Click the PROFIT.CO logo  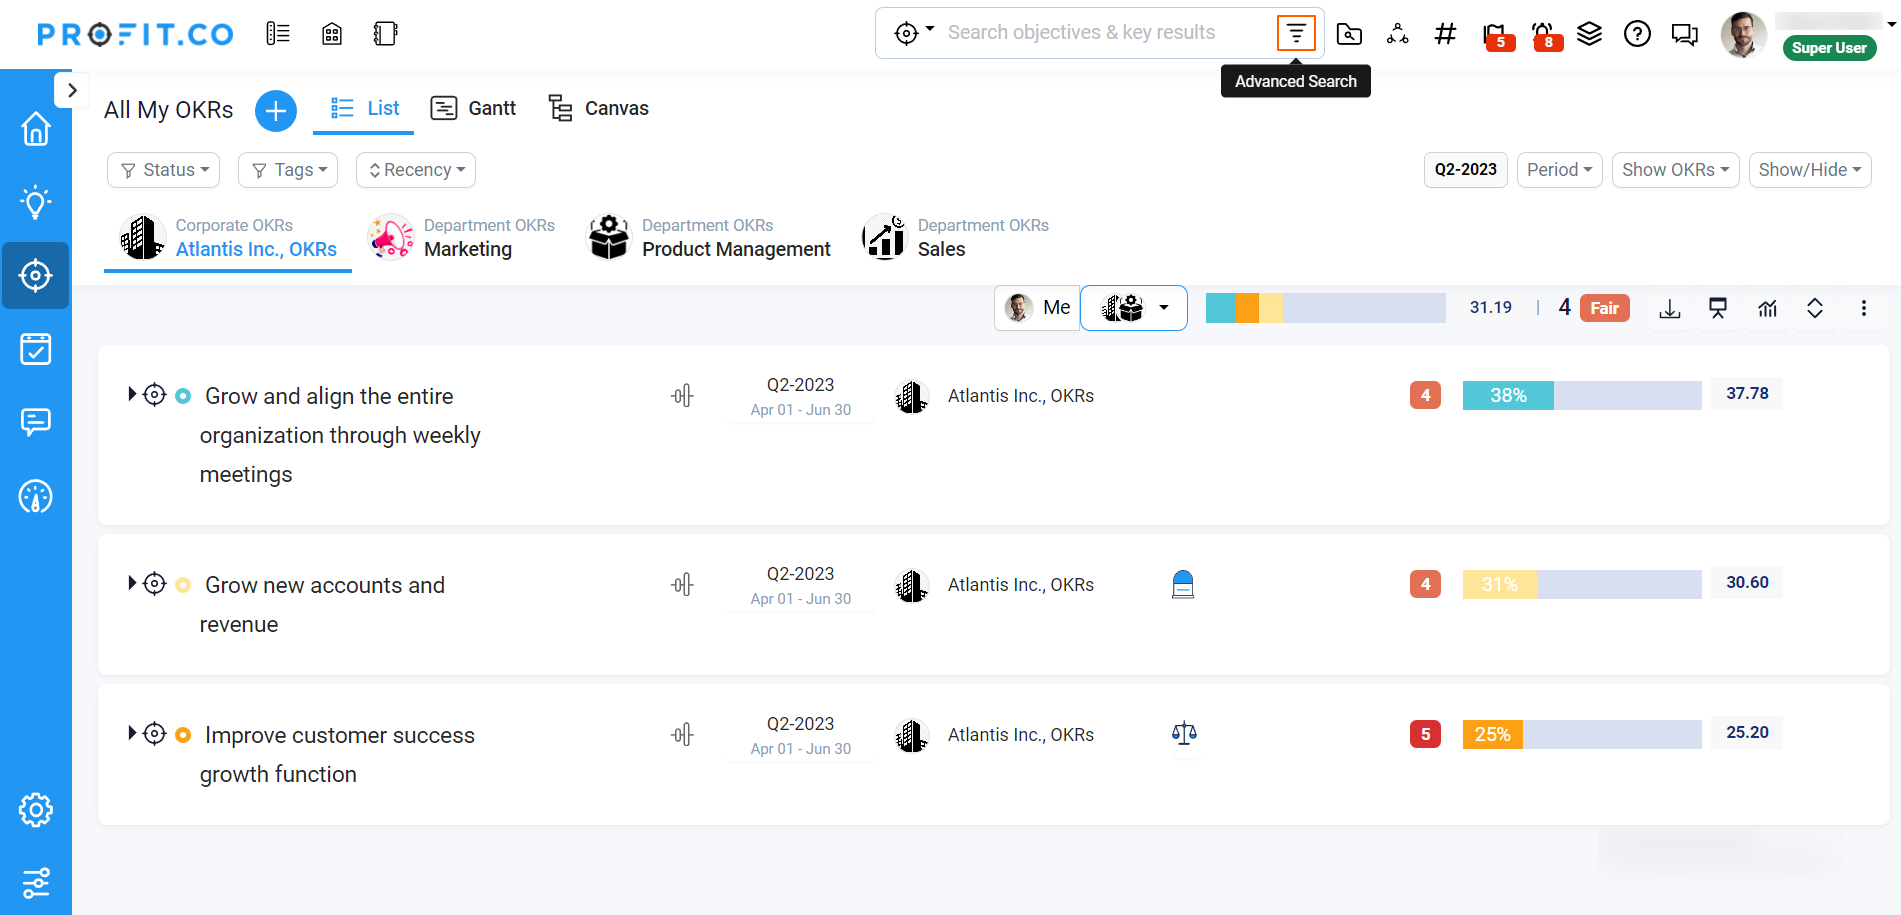[x=135, y=34]
